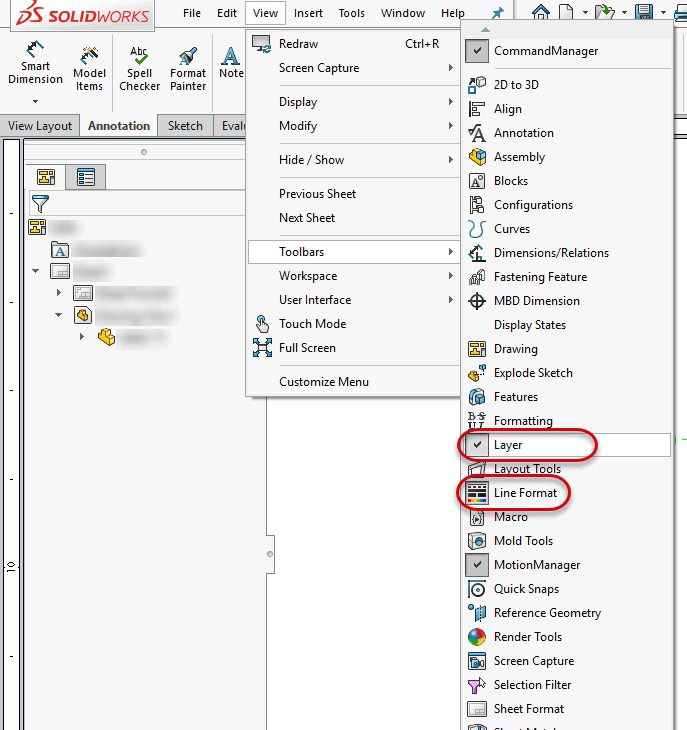Click the Touch Mode hand icon
Image resolution: width=687 pixels, height=730 pixels.
pyautogui.click(x=262, y=324)
